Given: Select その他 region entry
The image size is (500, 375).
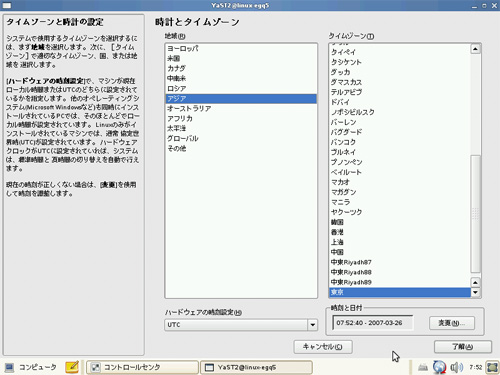Looking at the screenshot, I should (241, 149).
